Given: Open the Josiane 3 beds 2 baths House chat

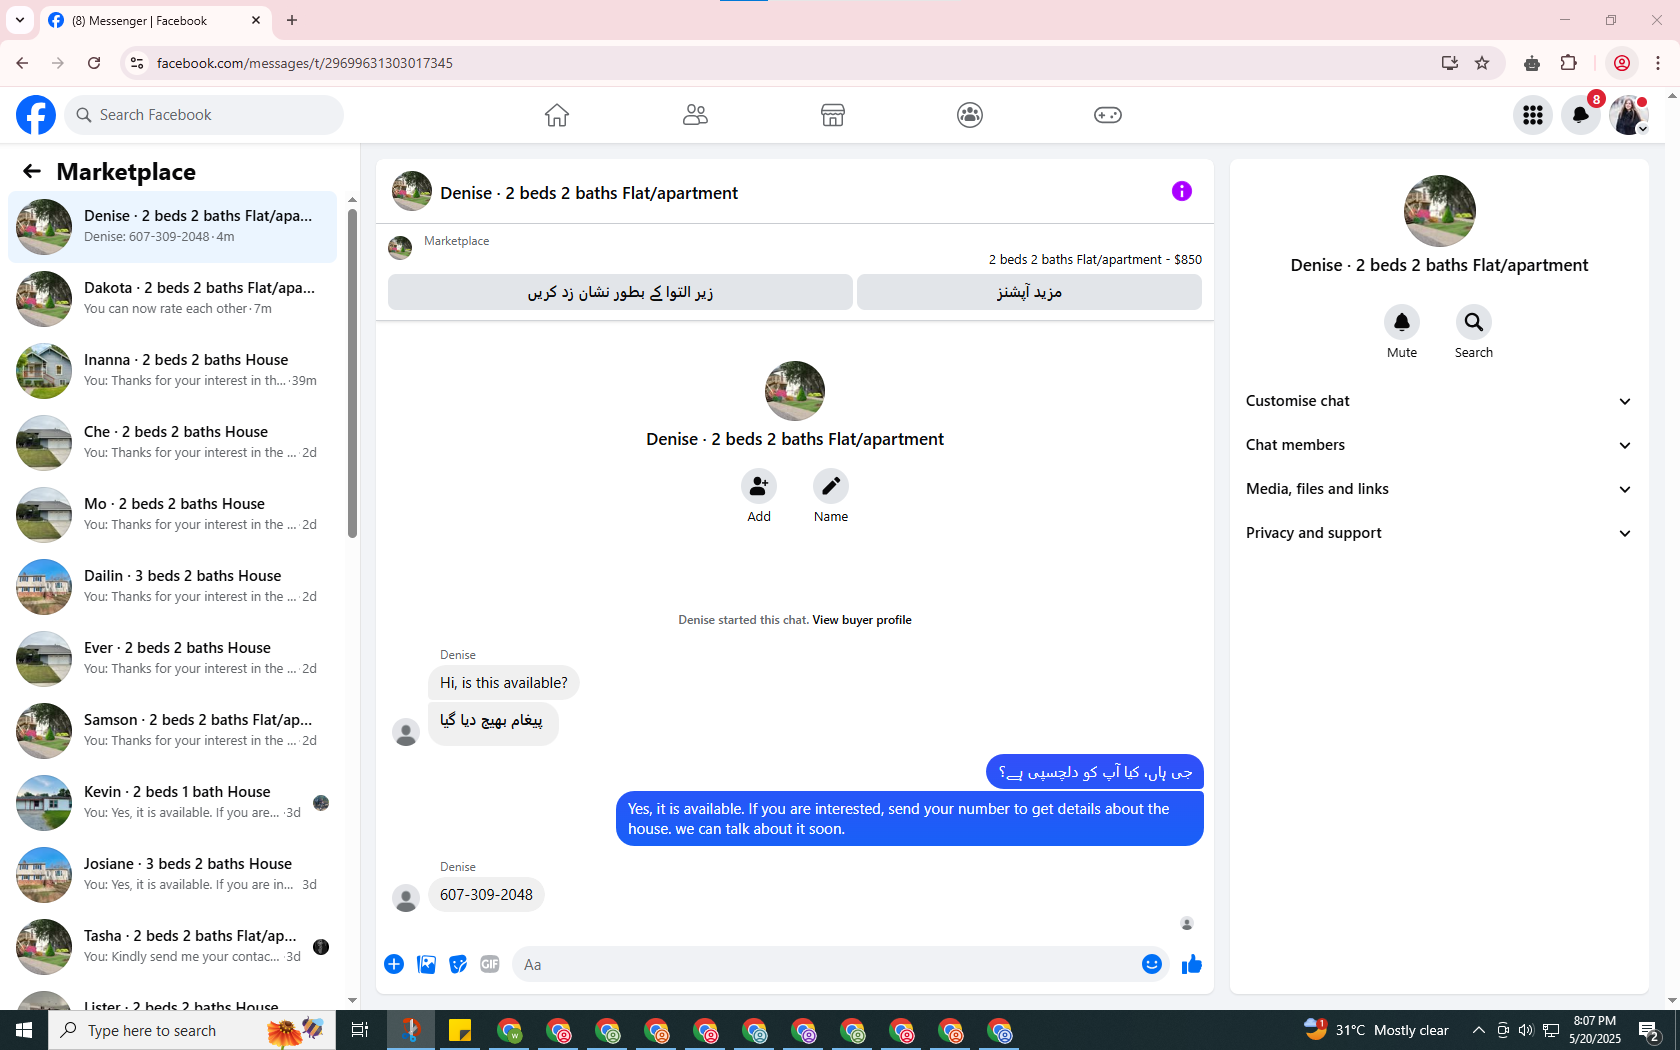Looking at the screenshot, I should click(172, 875).
